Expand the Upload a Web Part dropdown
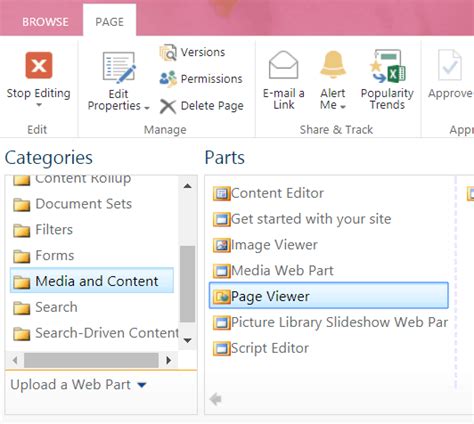This screenshot has height=424, width=474. coord(142,385)
